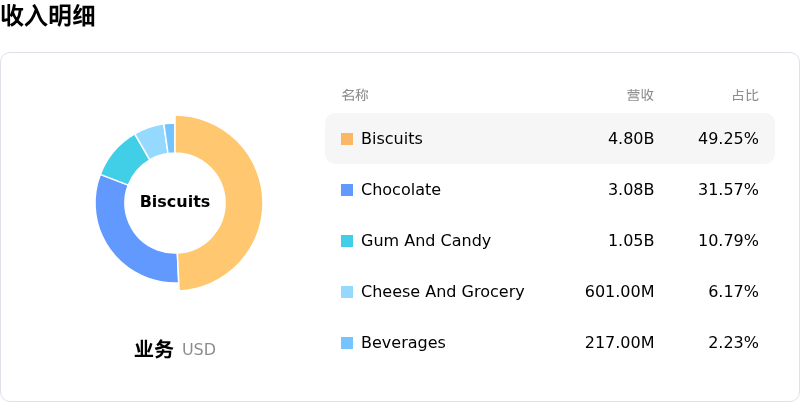Select the light-blue Cheese And Grocery segment

click(x=151, y=140)
